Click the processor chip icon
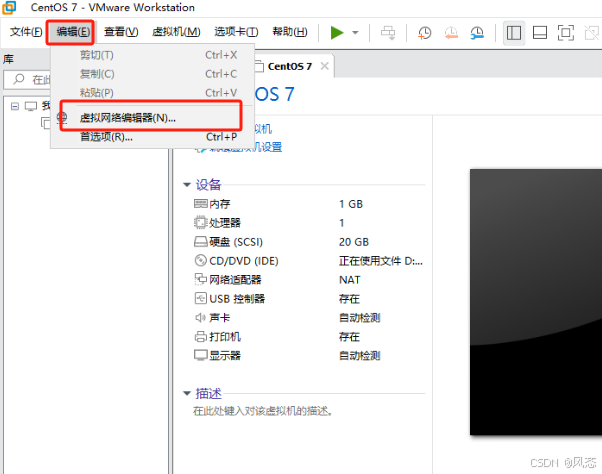 200,222
